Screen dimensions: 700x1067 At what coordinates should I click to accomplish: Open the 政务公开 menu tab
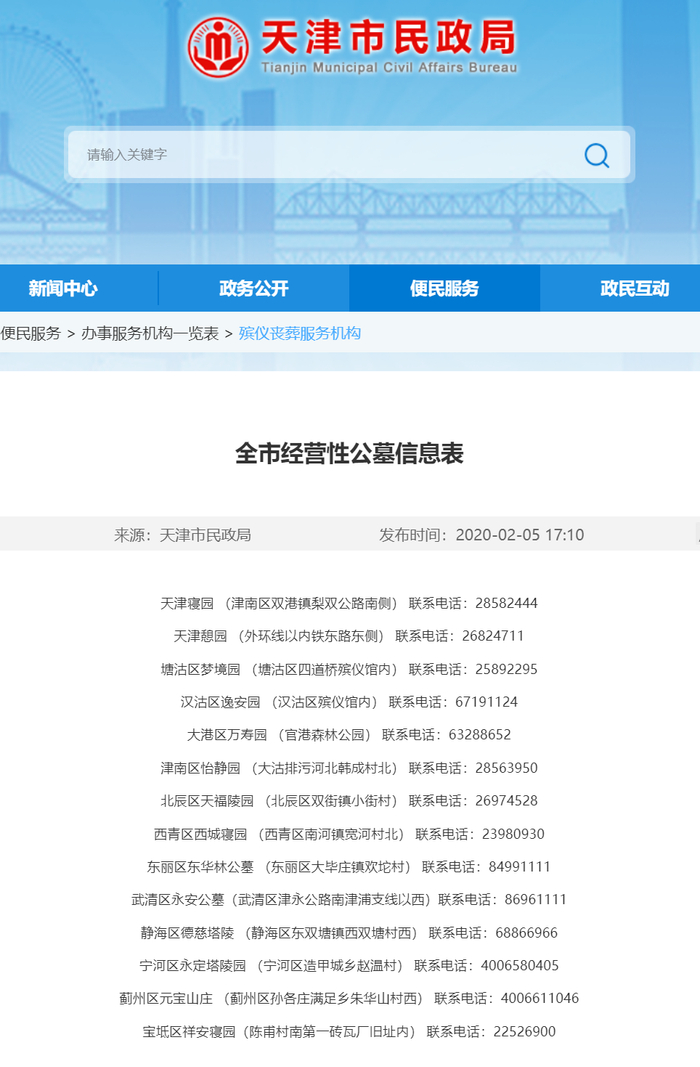254,289
